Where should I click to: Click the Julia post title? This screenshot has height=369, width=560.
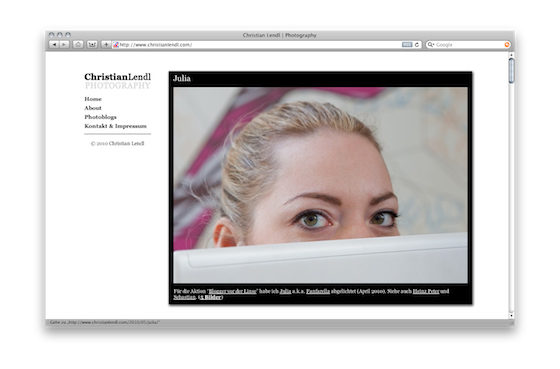pyautogui.click(x=182, y=79)
